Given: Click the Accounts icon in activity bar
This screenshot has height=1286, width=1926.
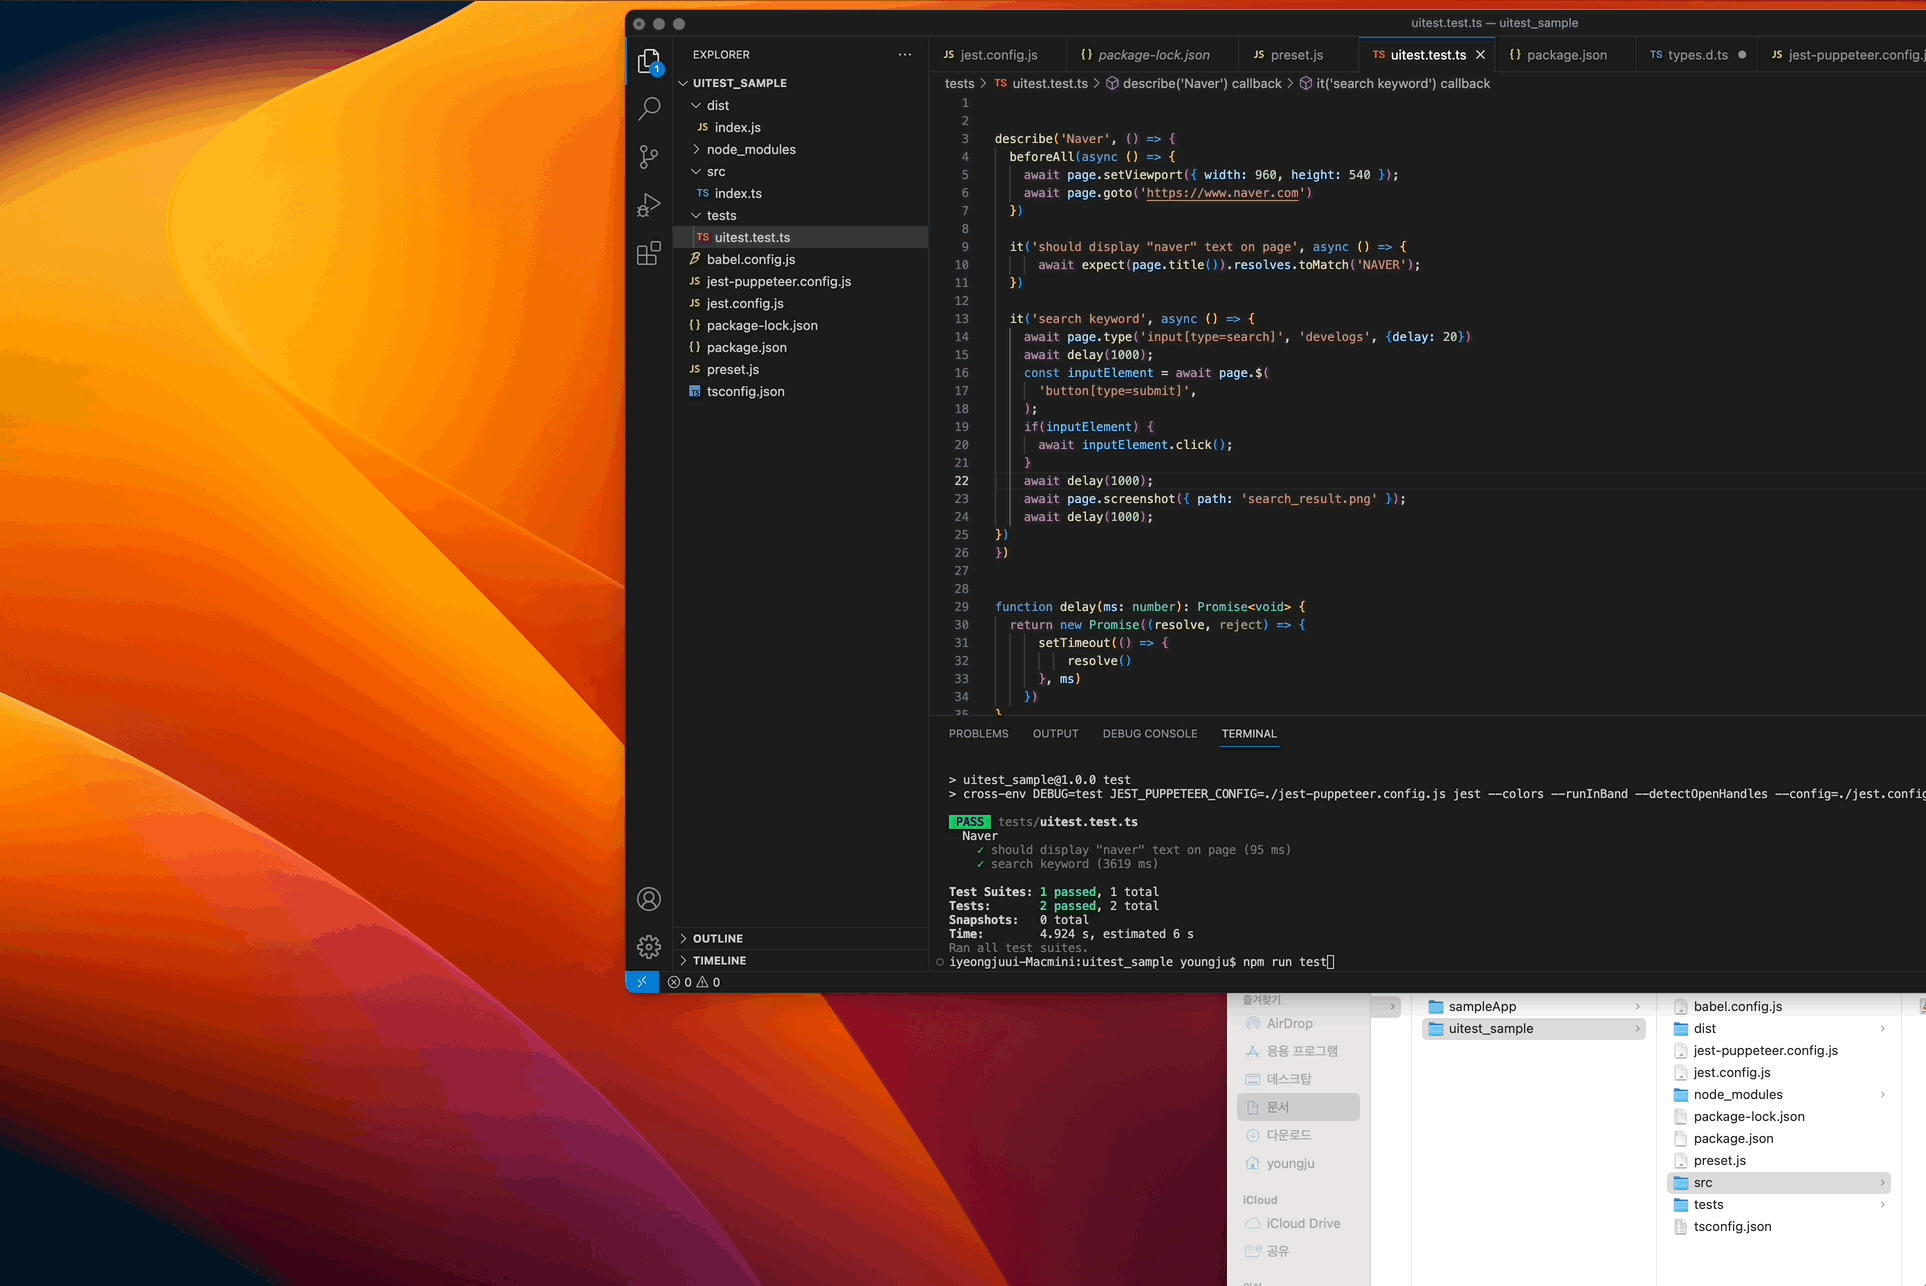Looking at the screenshot, I should tap(649, 899).
